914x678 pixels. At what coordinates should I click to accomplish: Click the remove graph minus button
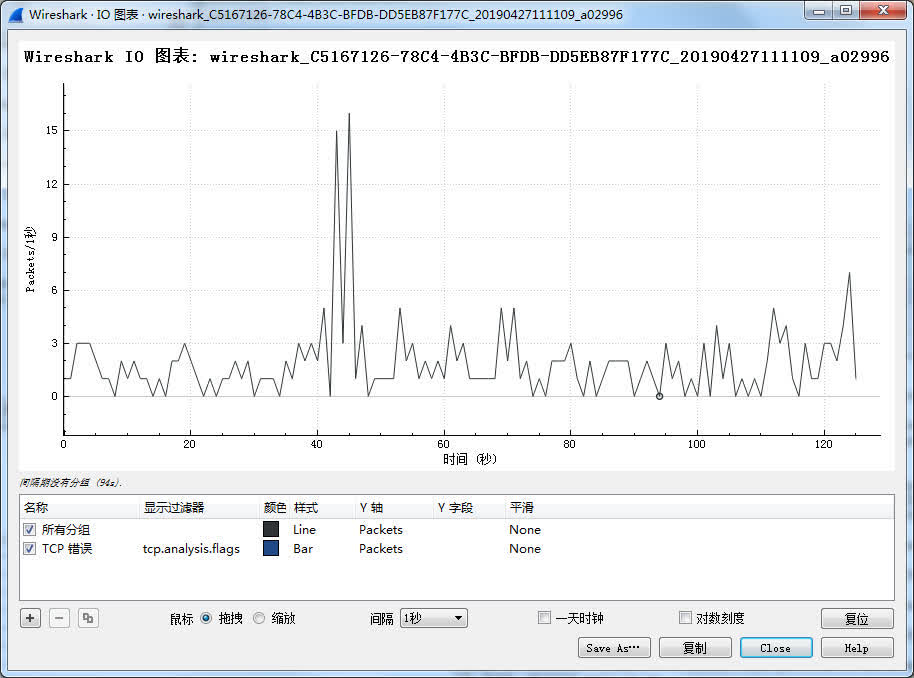tap(60, 618)
